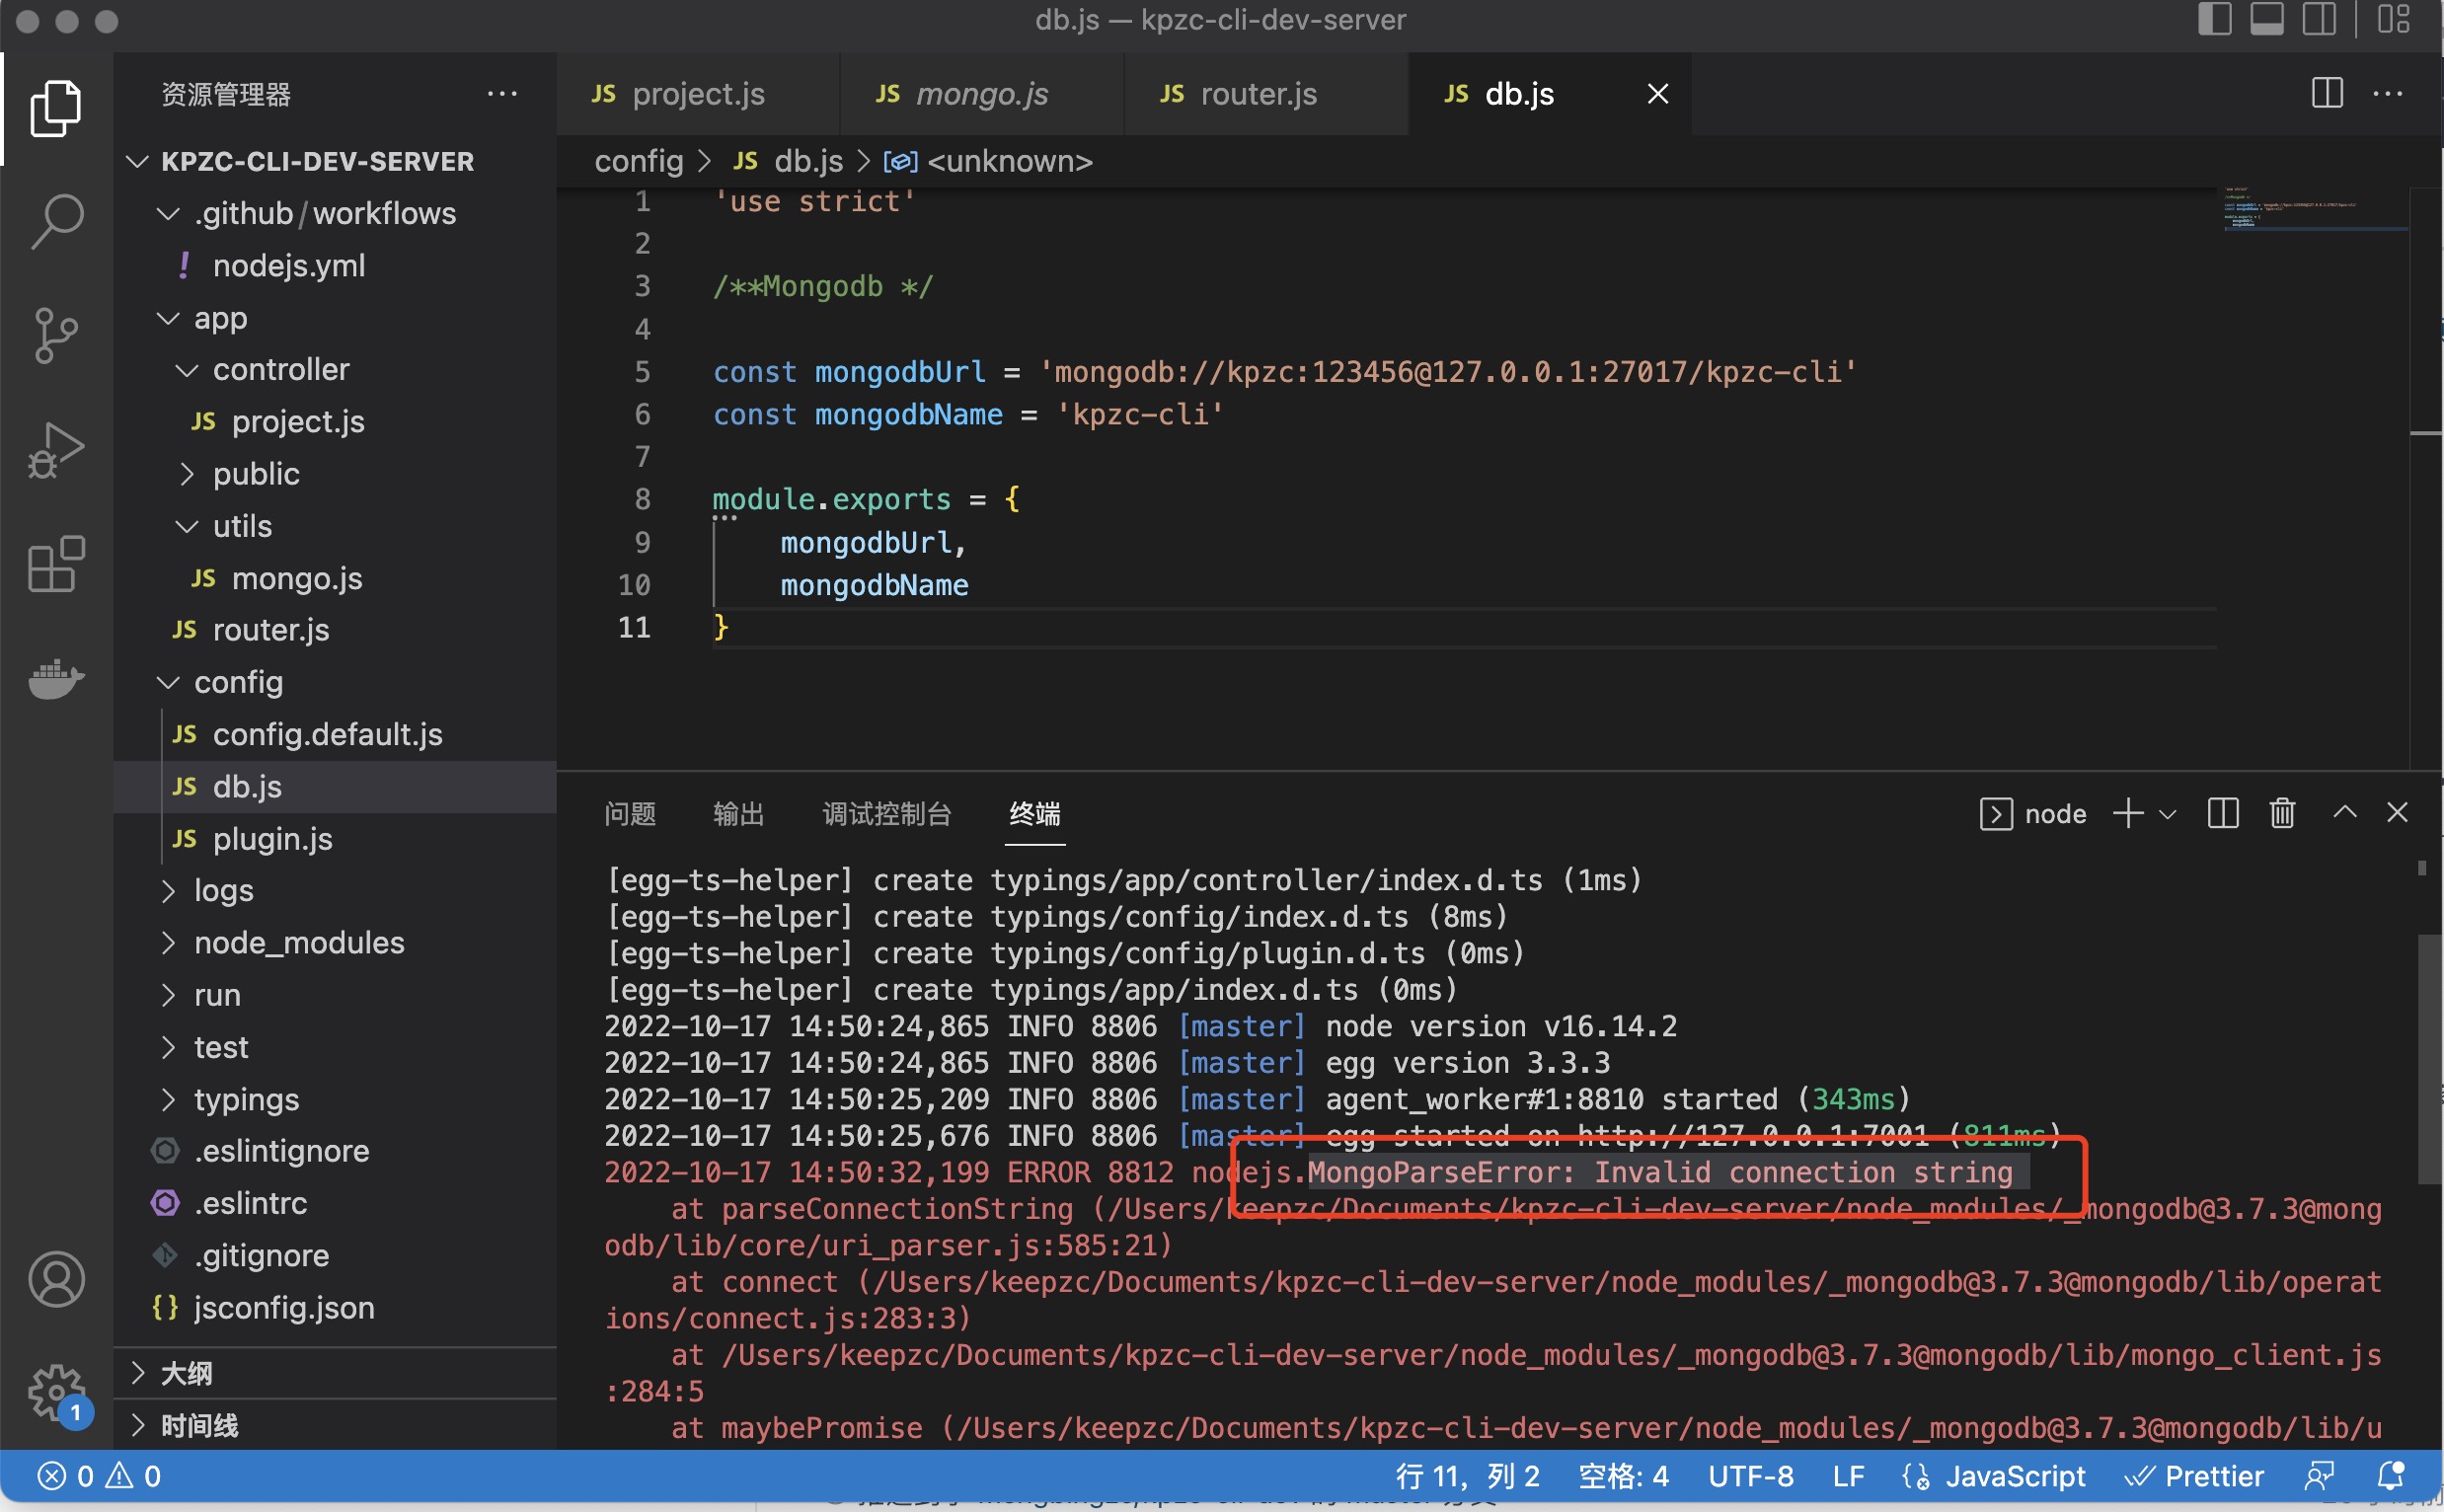Collapse the app folder
This screenshot has width=2444, height=1512.
pos(335,317)
